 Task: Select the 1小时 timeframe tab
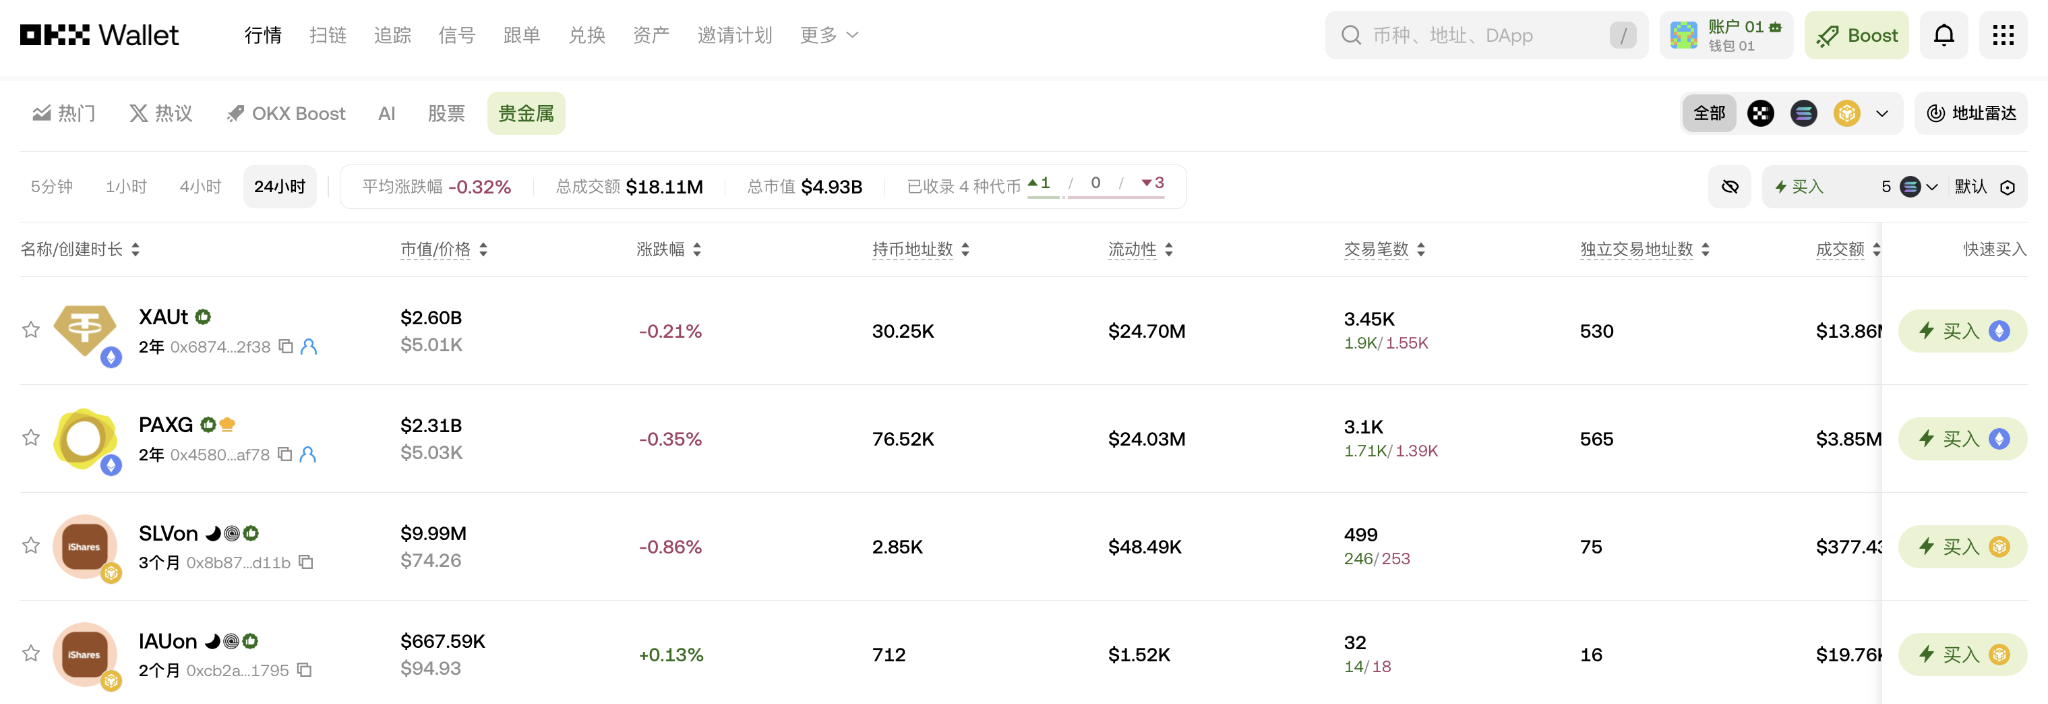126,187
